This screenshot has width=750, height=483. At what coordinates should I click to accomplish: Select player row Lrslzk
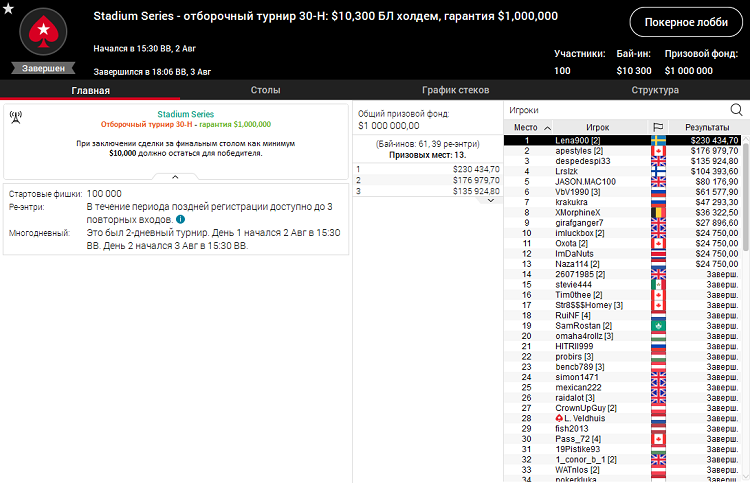coord(622,171)
